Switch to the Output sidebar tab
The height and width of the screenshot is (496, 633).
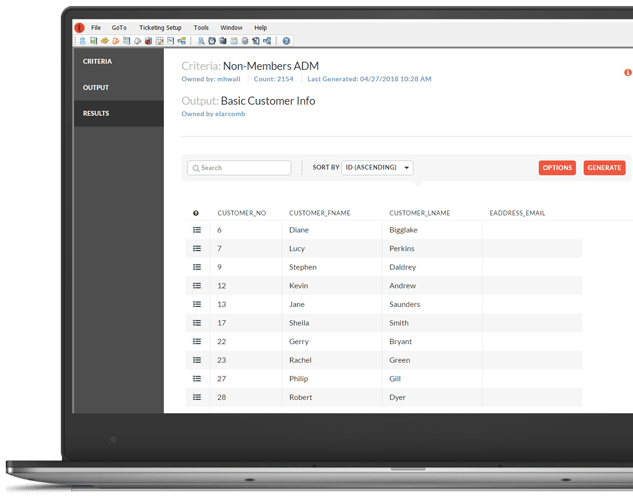(x=119, y=88)
